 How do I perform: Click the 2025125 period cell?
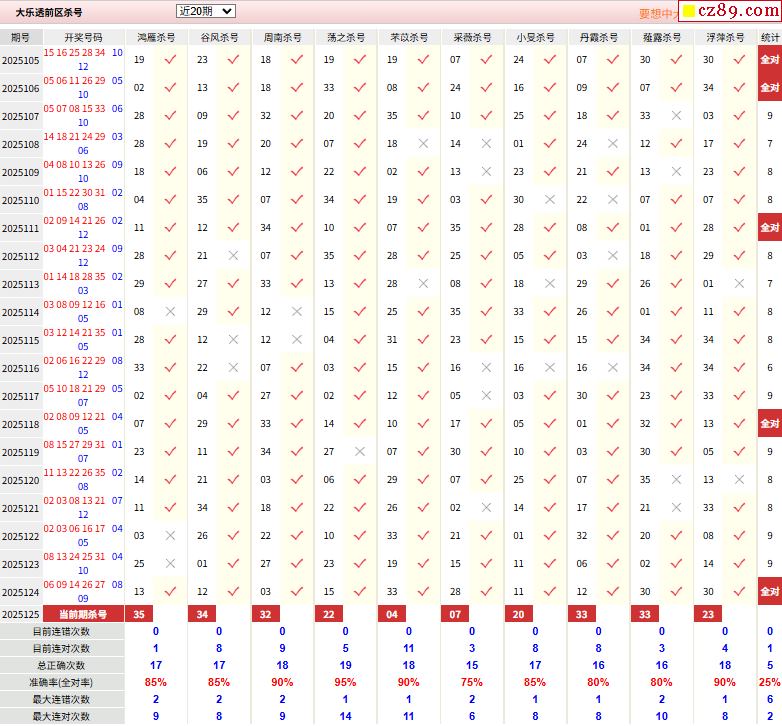click(x=20, y=614)
